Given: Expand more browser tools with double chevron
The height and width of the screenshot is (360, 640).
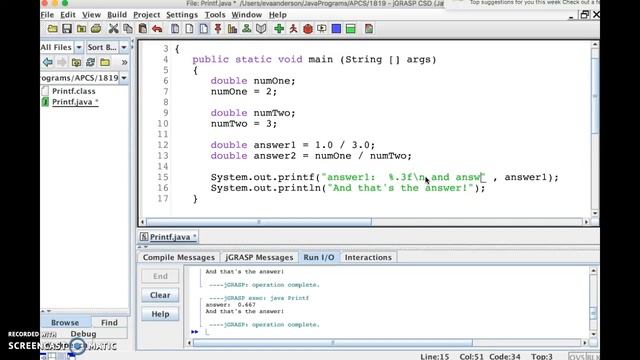Looking at the screenshot, I should [x=124, y=62].
